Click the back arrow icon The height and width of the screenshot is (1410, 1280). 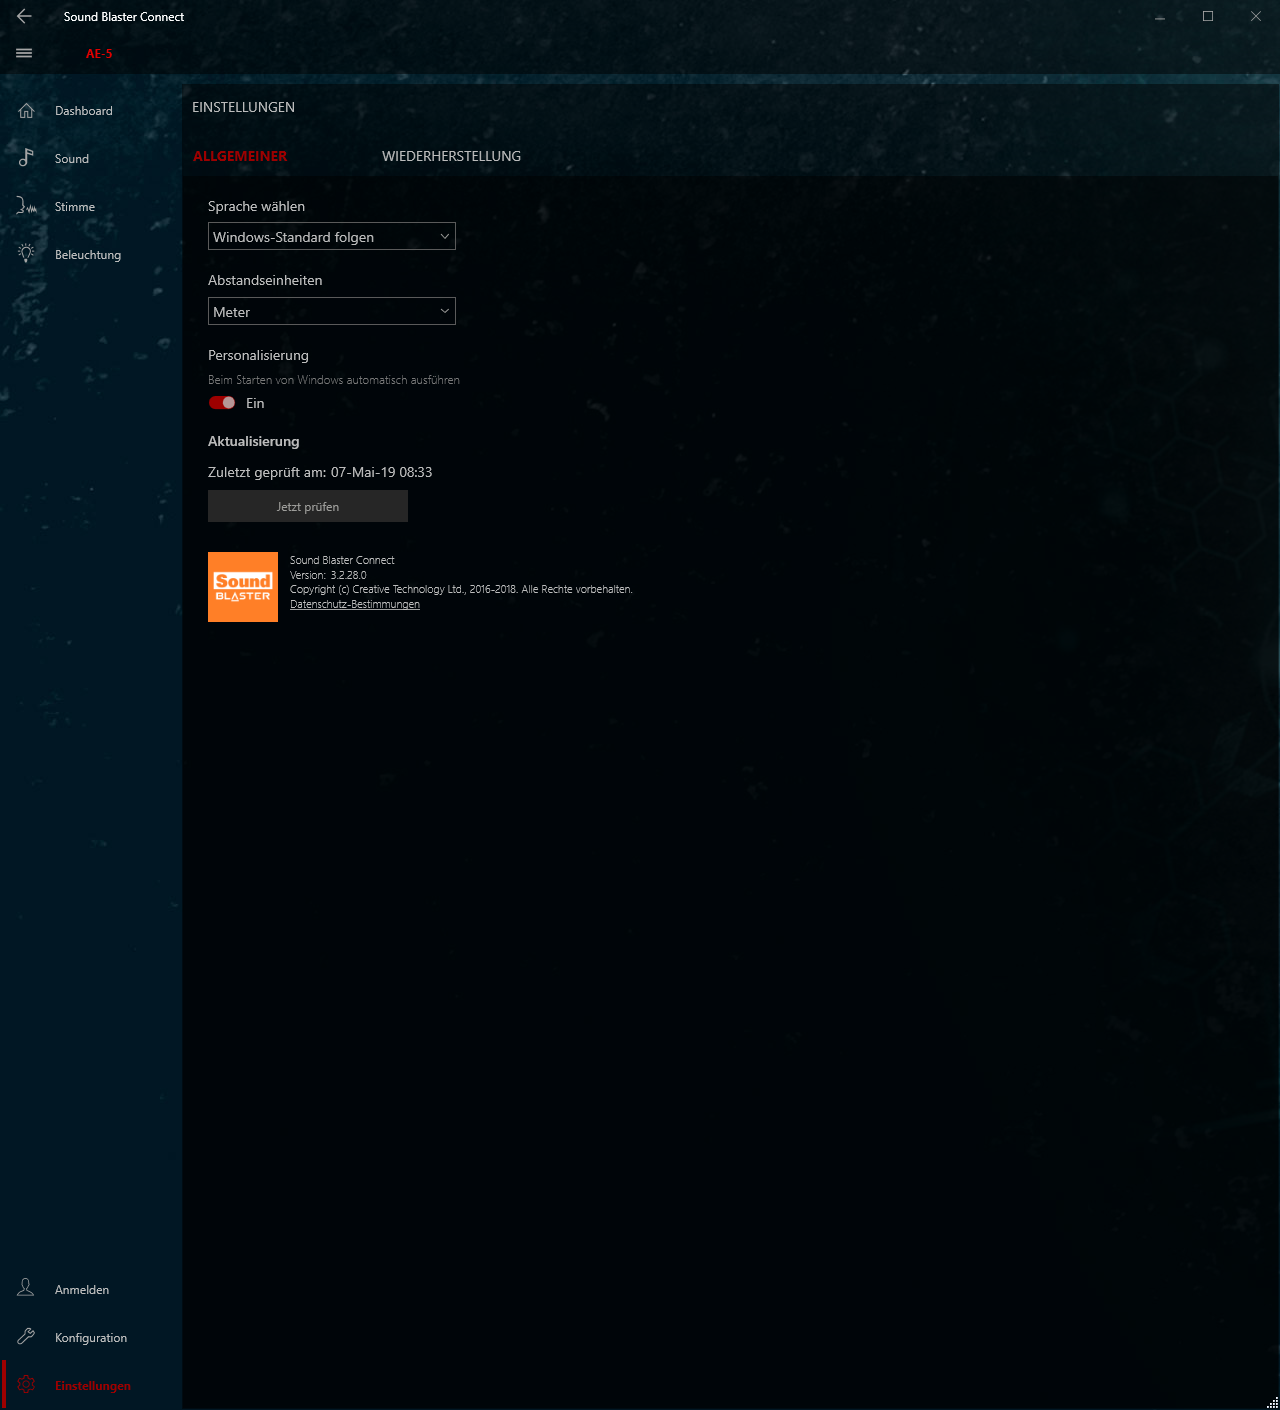tap(24, 16)
